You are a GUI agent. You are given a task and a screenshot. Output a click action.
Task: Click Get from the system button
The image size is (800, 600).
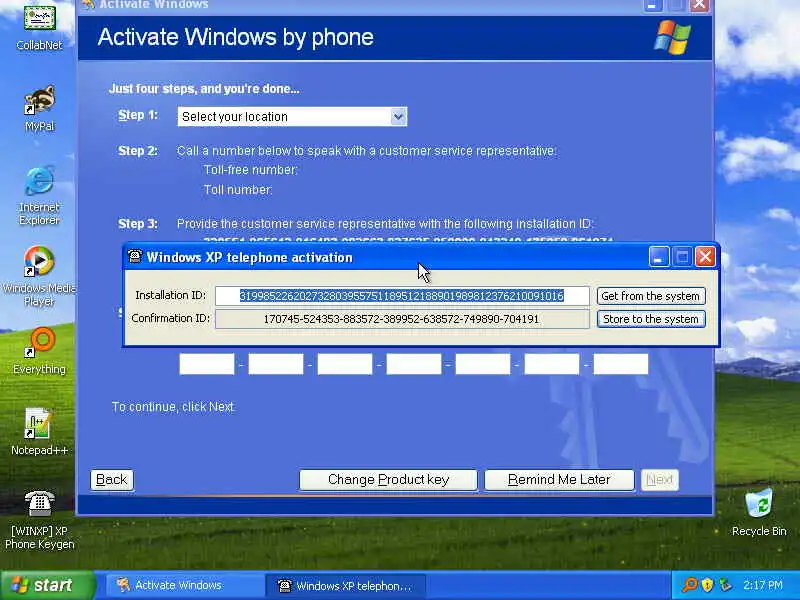(x=651, y=296)
